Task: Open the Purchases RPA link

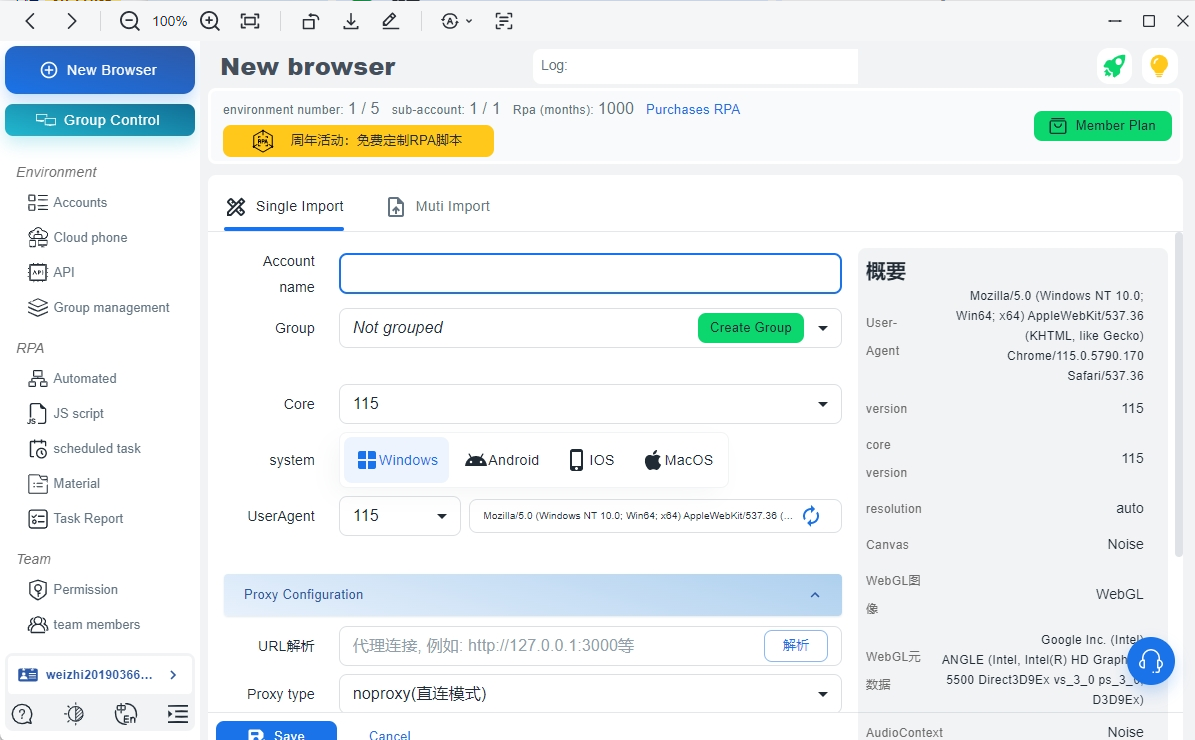Action: click(693, 109)
